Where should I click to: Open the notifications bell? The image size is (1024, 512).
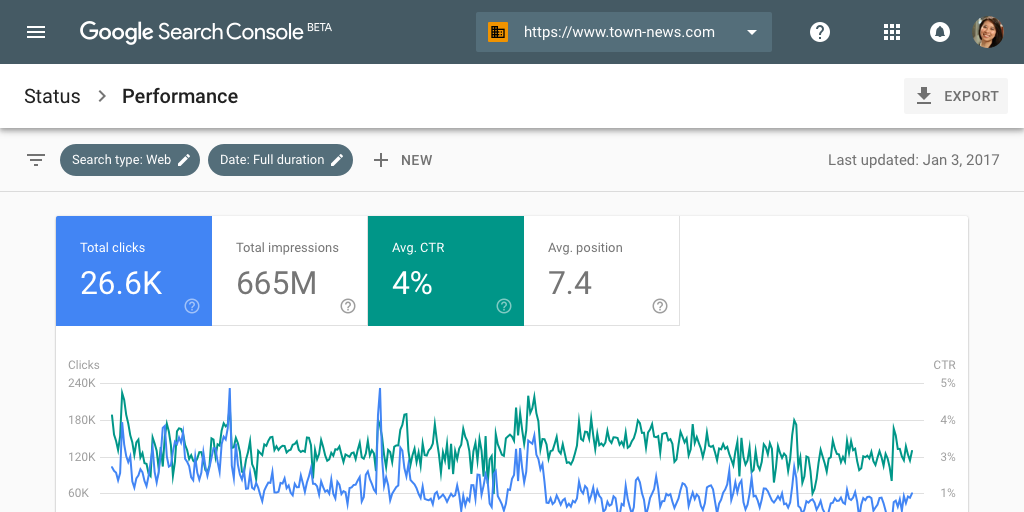click(940, 32)
